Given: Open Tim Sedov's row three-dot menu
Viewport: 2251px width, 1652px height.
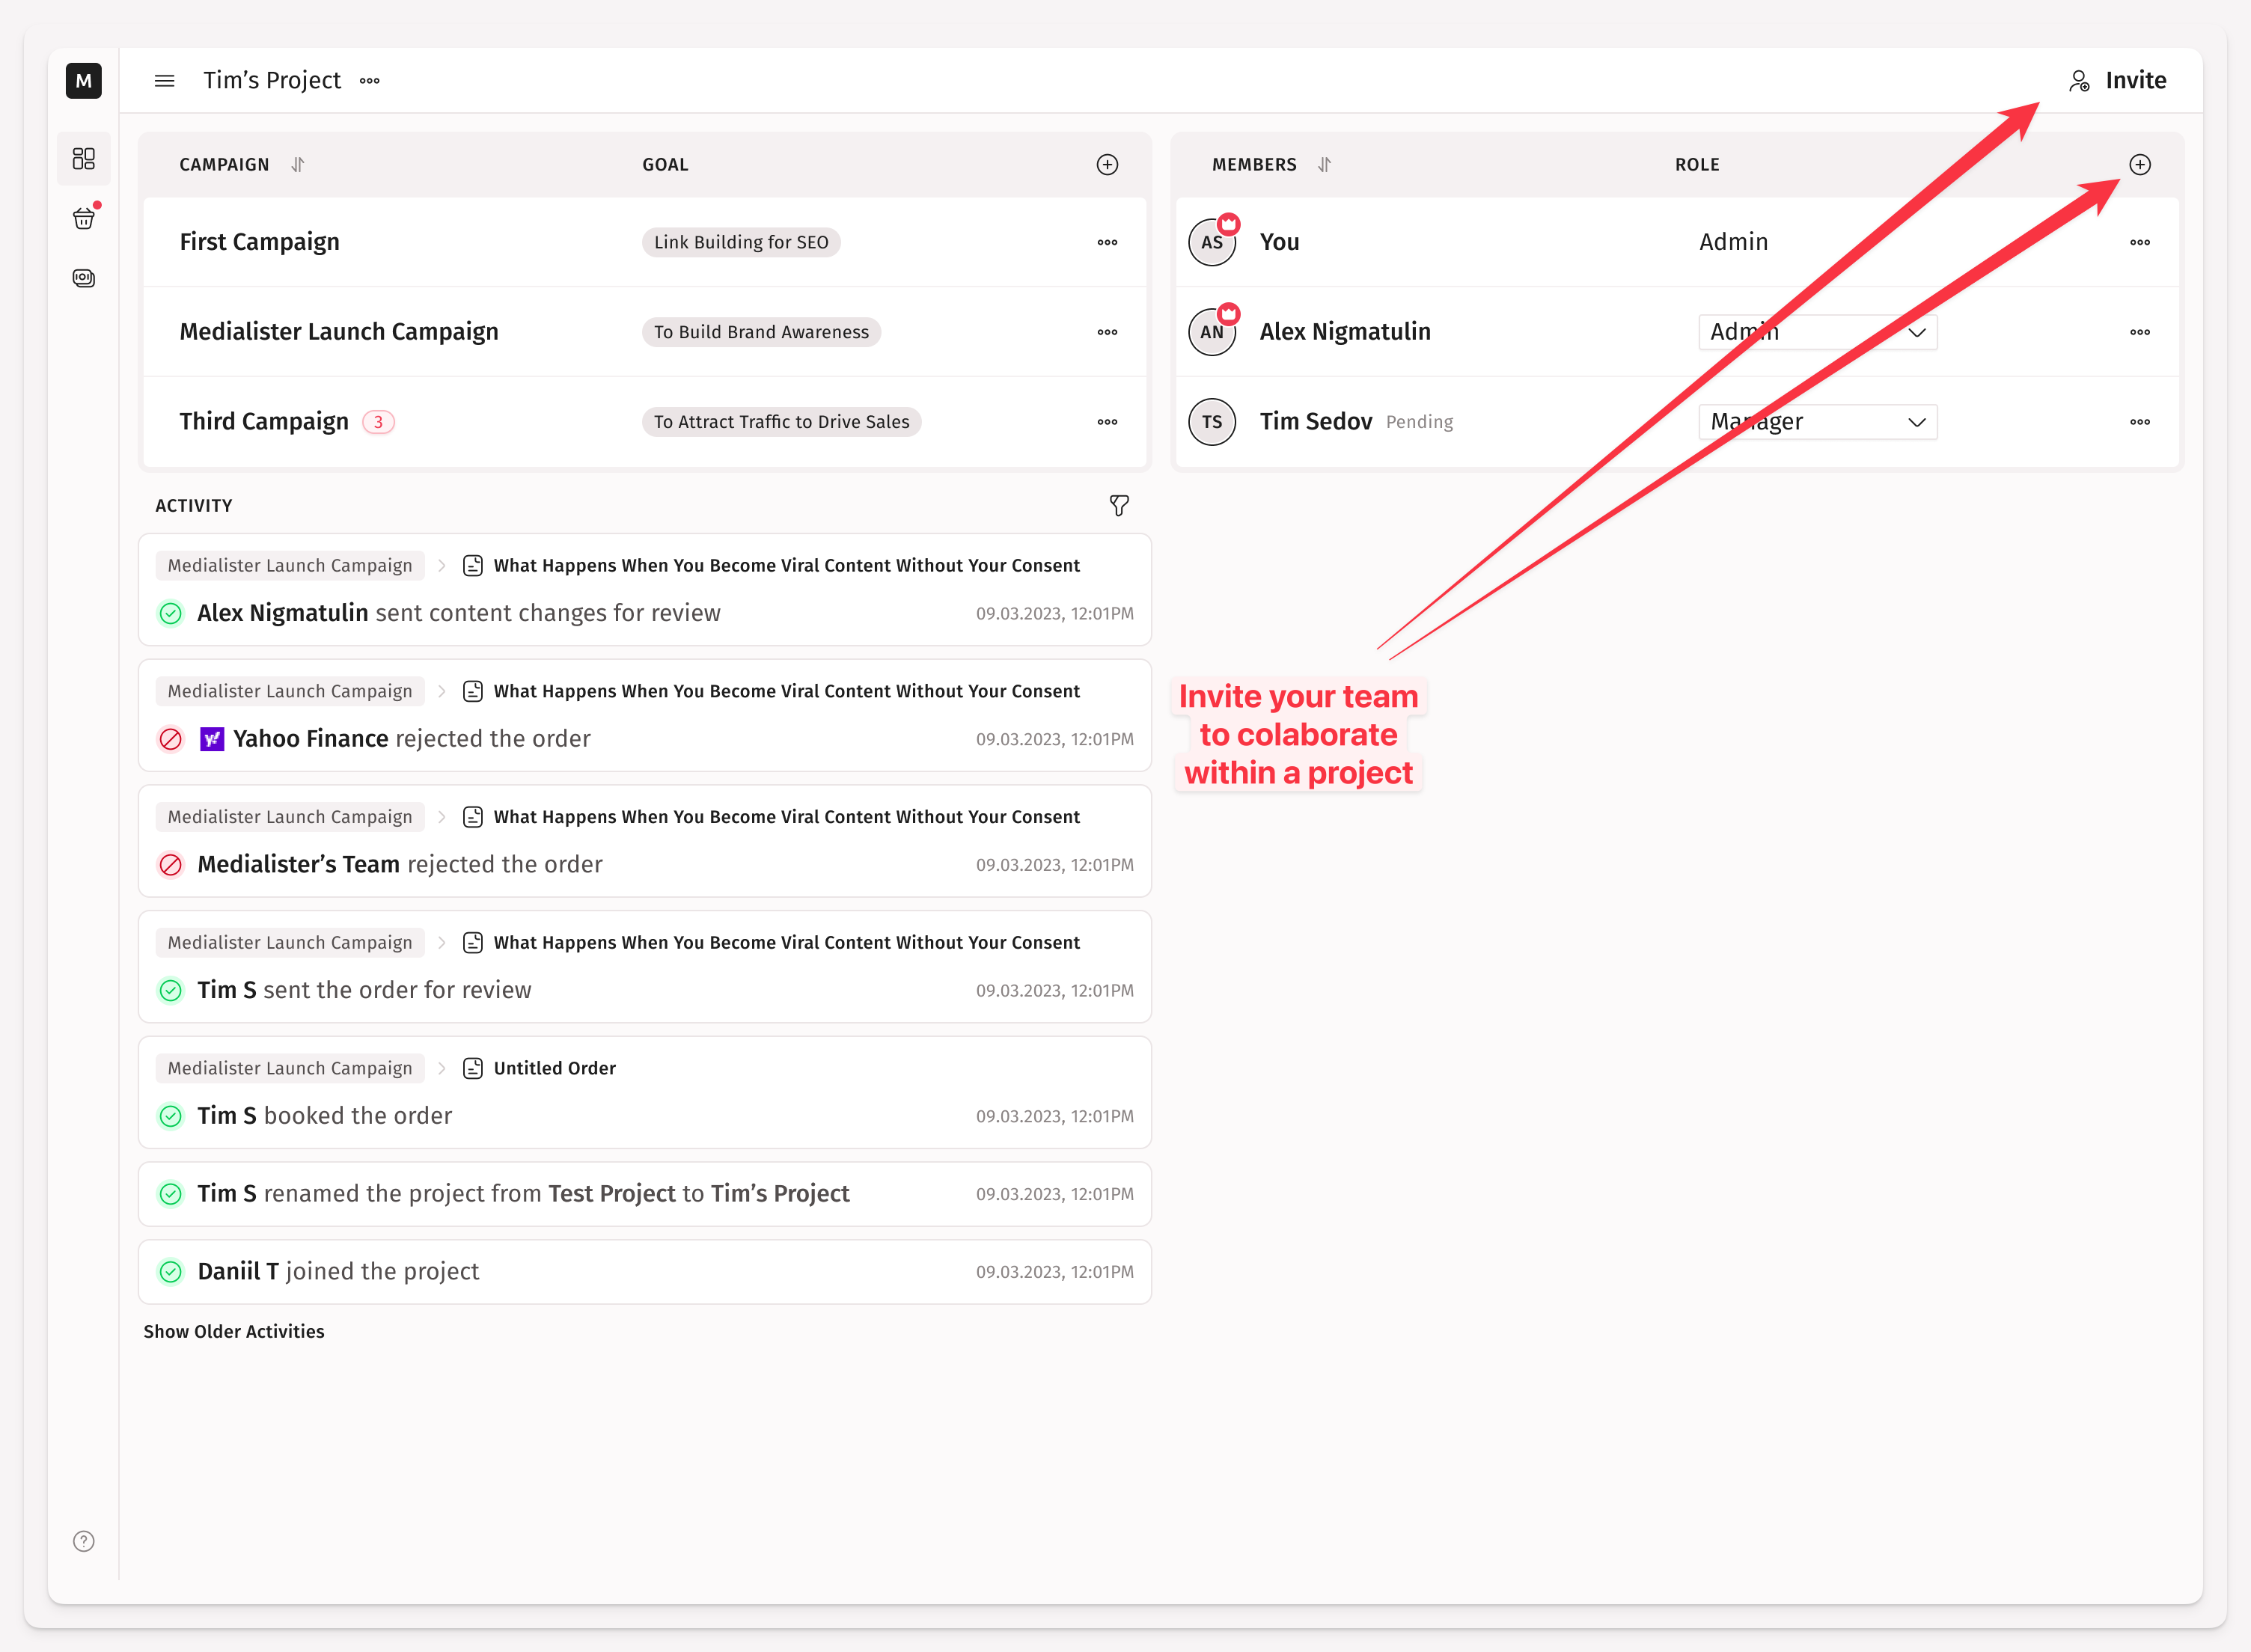Looking at the screenshot, I should [2139, 422].
